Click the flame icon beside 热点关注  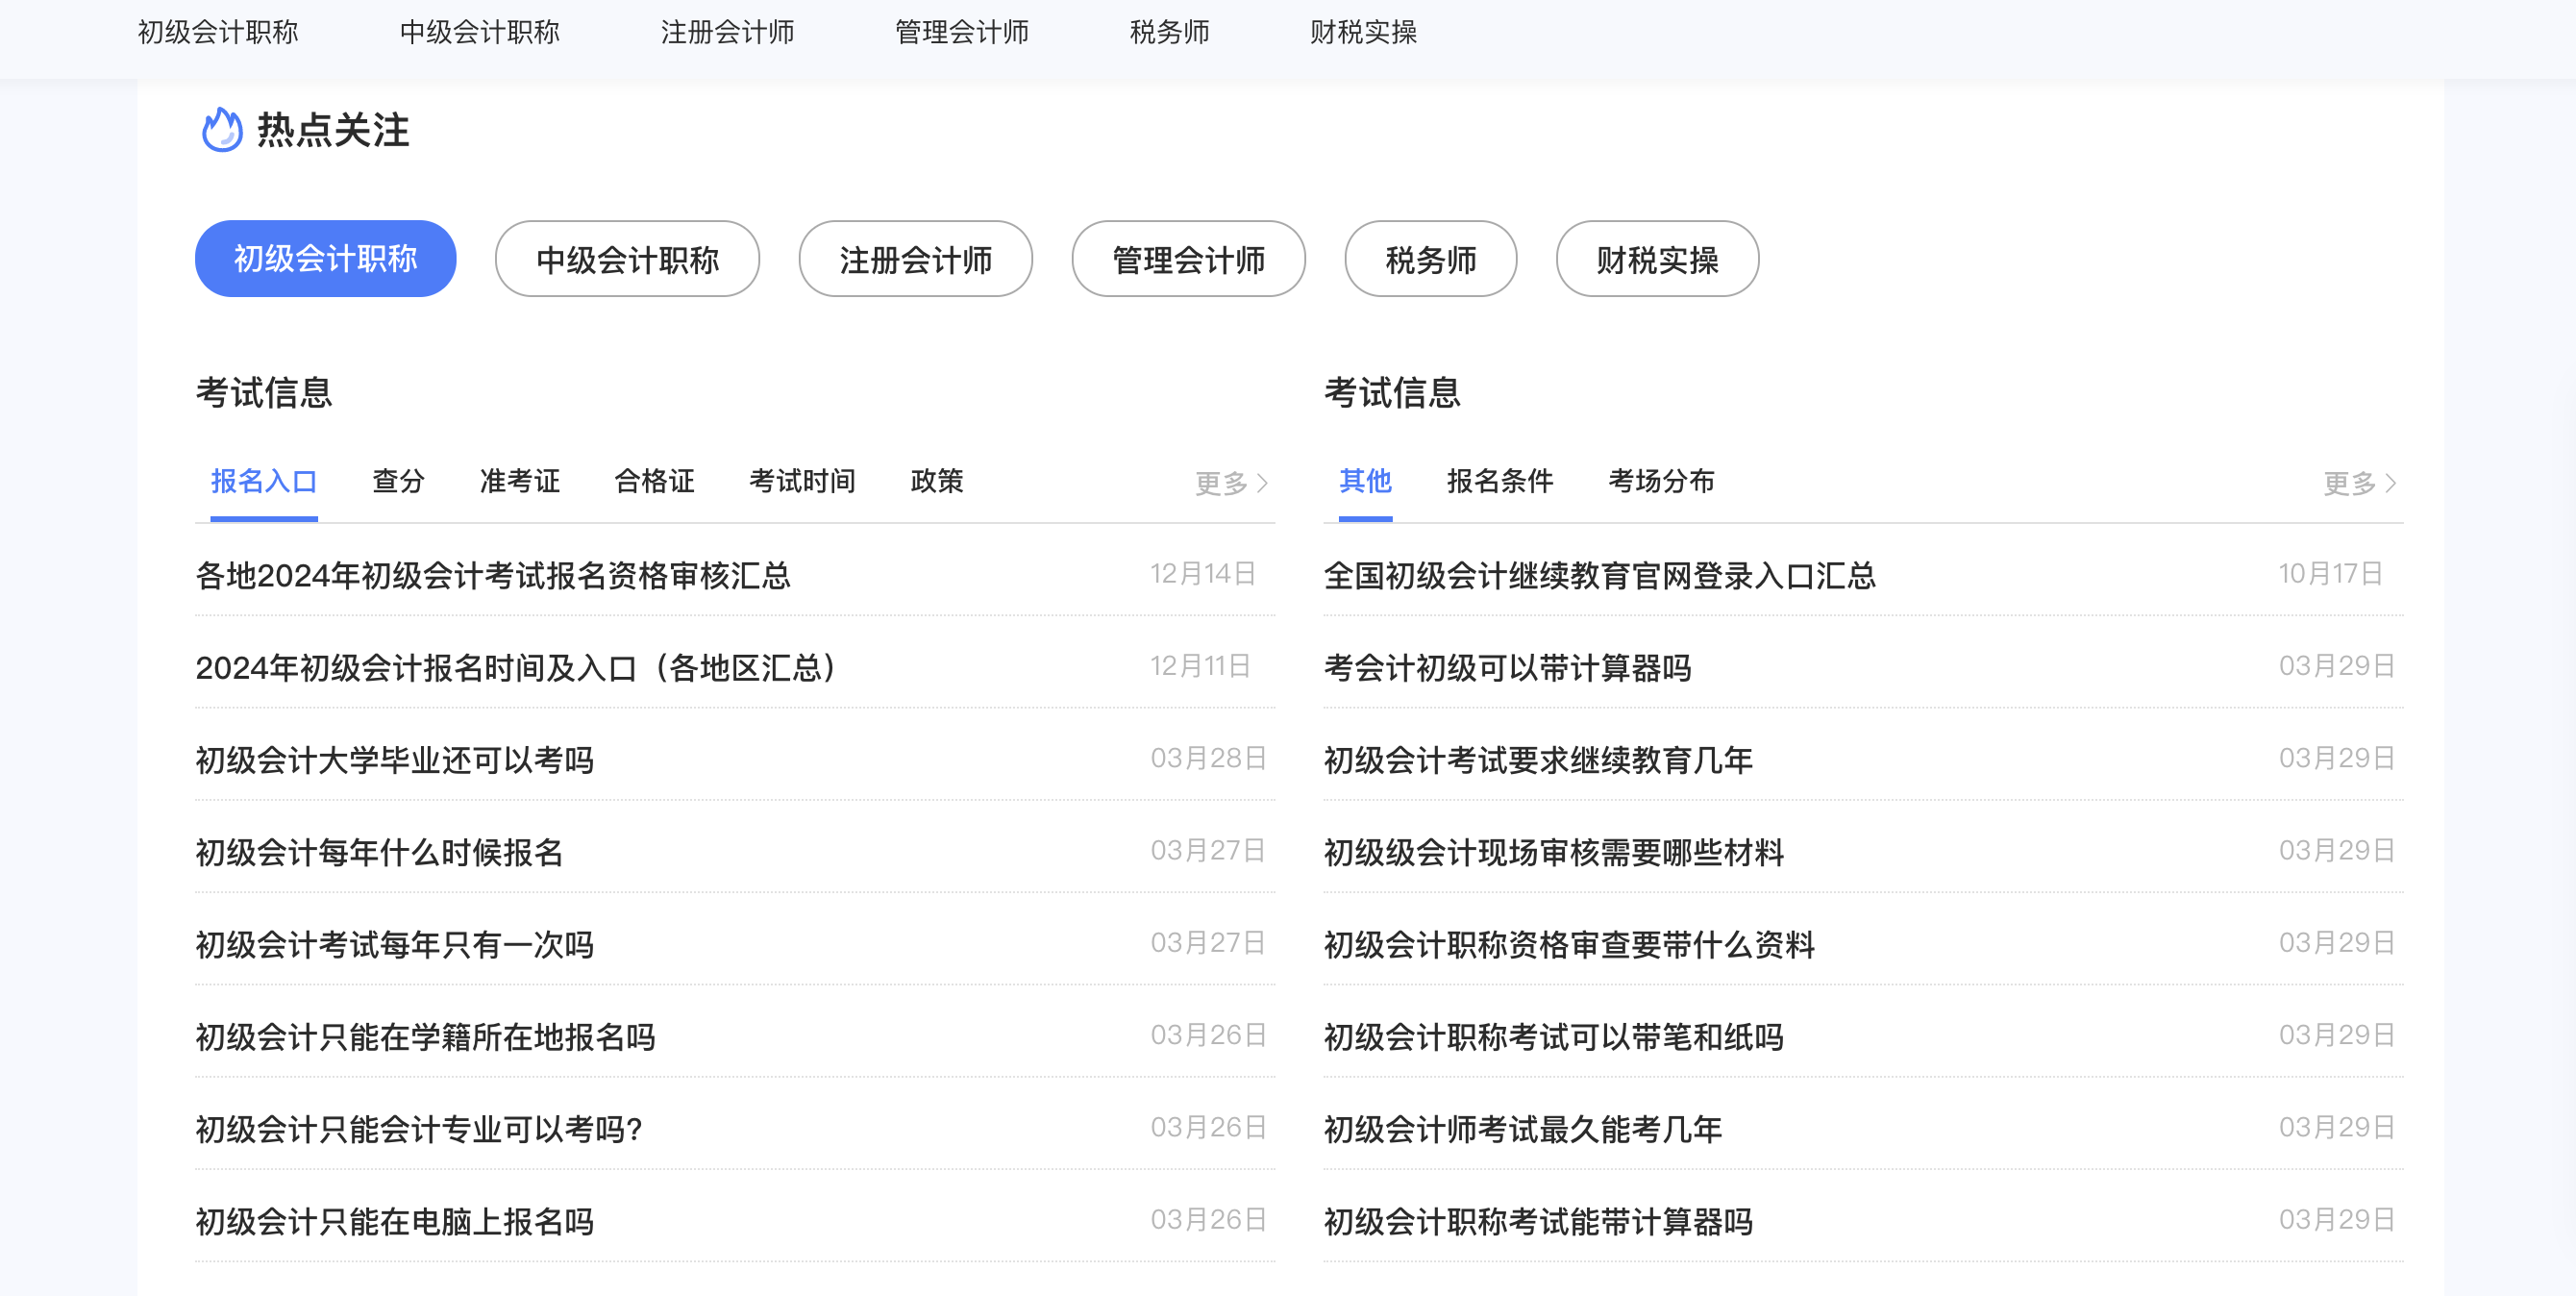point(221,130)
